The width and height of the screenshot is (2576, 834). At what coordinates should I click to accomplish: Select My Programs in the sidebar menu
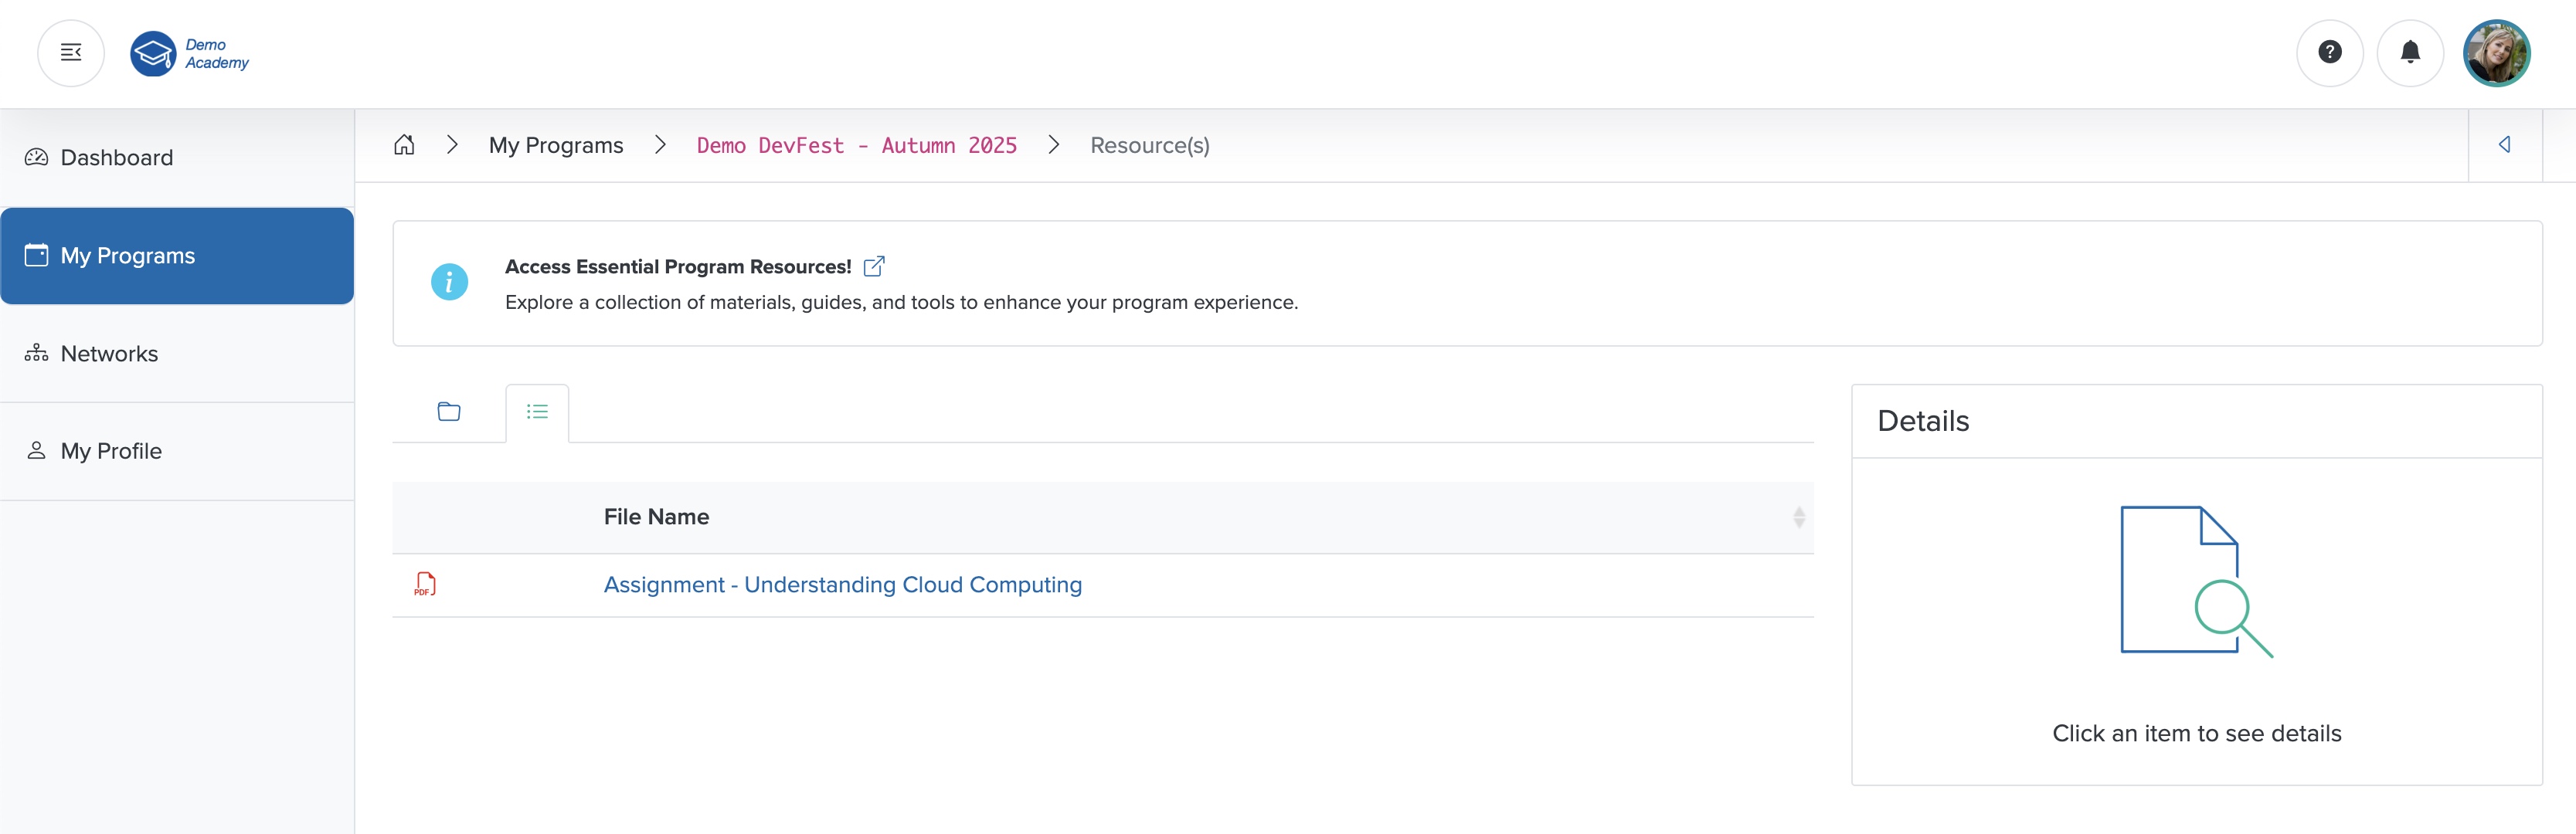pos(126,255)
